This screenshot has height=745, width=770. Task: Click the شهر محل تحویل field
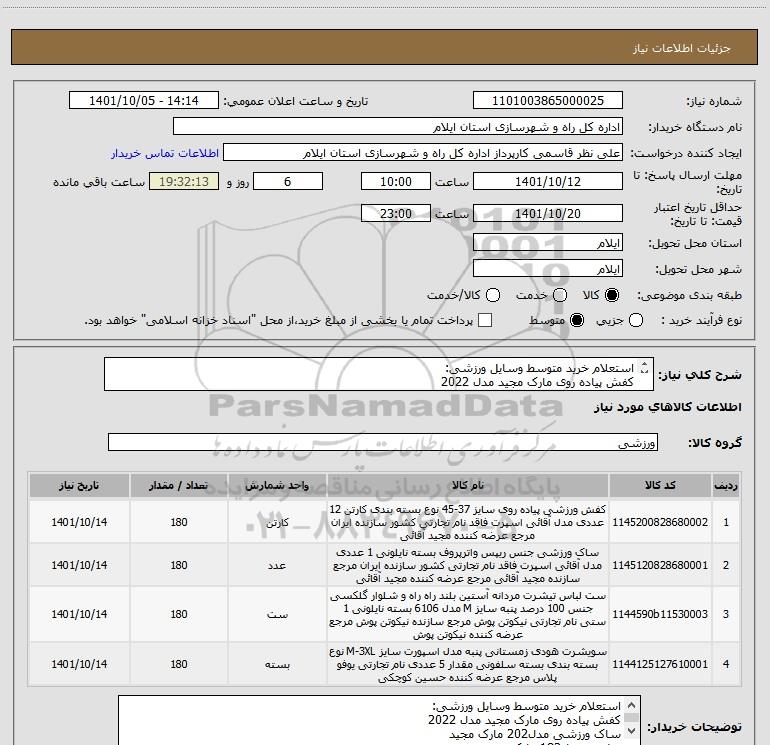pyautogui.click(x=548, y=269)
